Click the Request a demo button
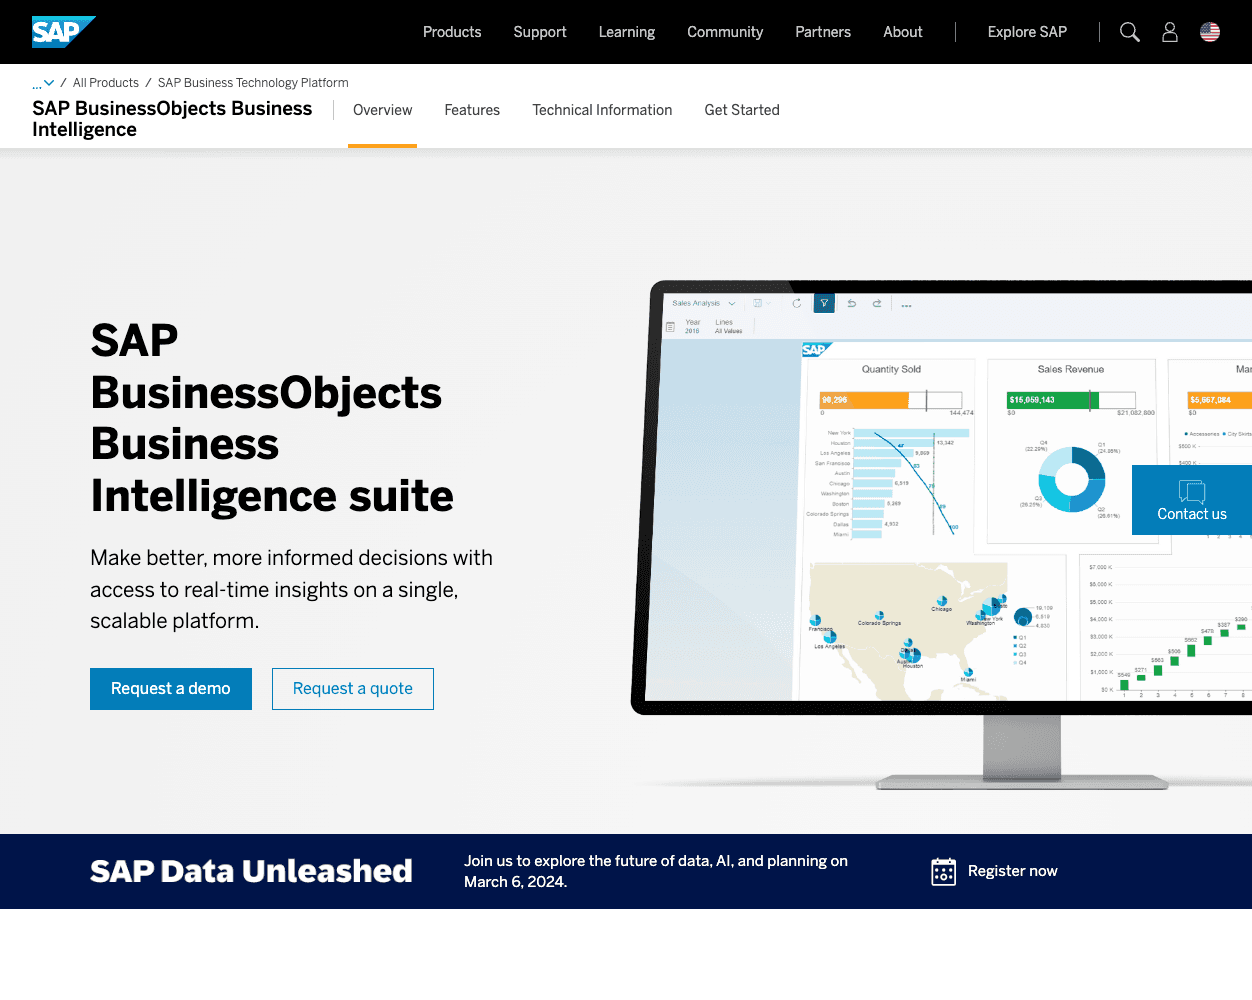 171,689
